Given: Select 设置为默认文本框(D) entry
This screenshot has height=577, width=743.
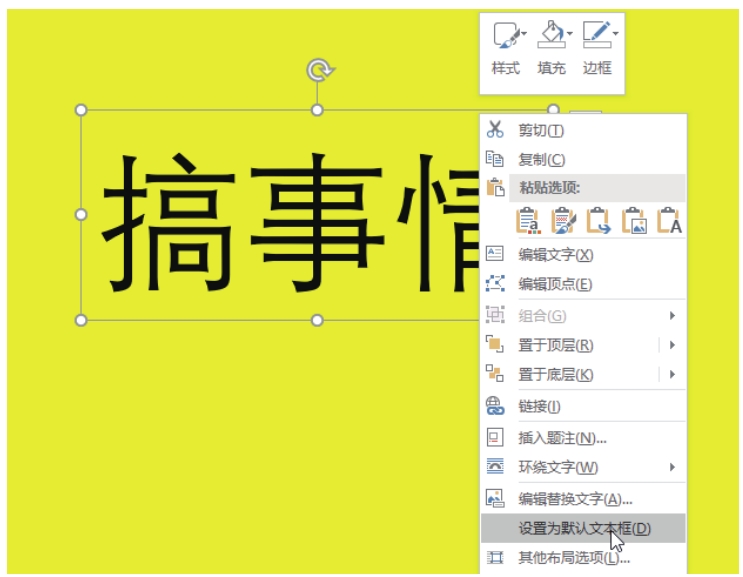Looking at the screenshot, I should click(x=584, y=528).
